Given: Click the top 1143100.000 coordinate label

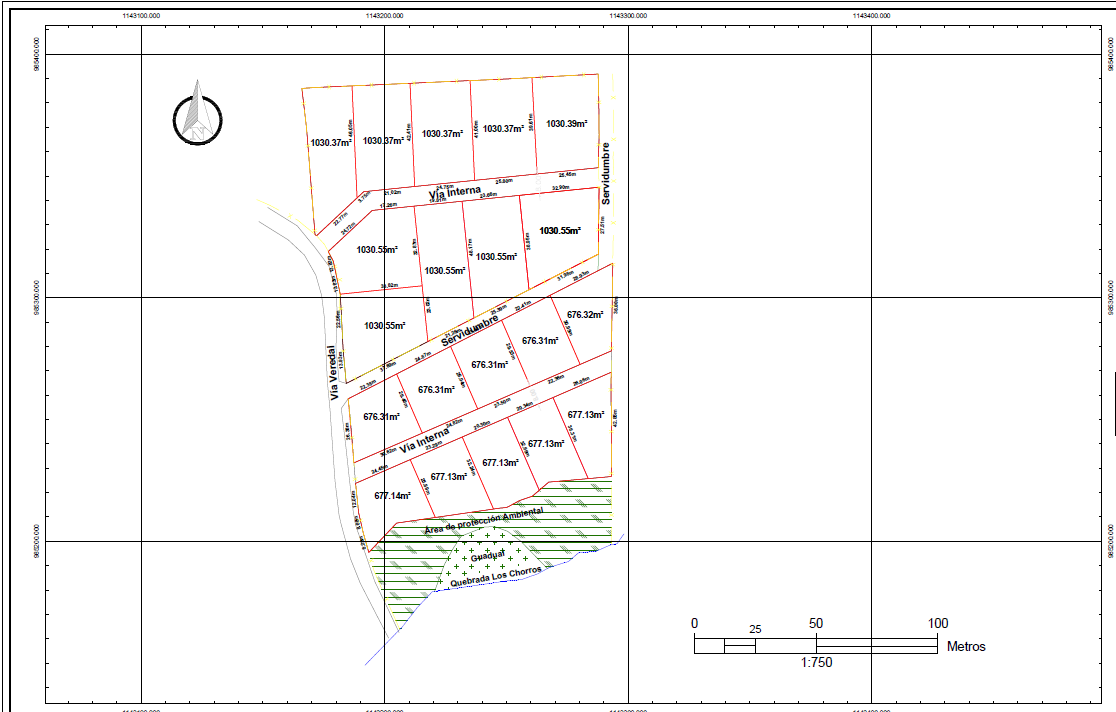Looking at the screenshot, I should point(141,15).
